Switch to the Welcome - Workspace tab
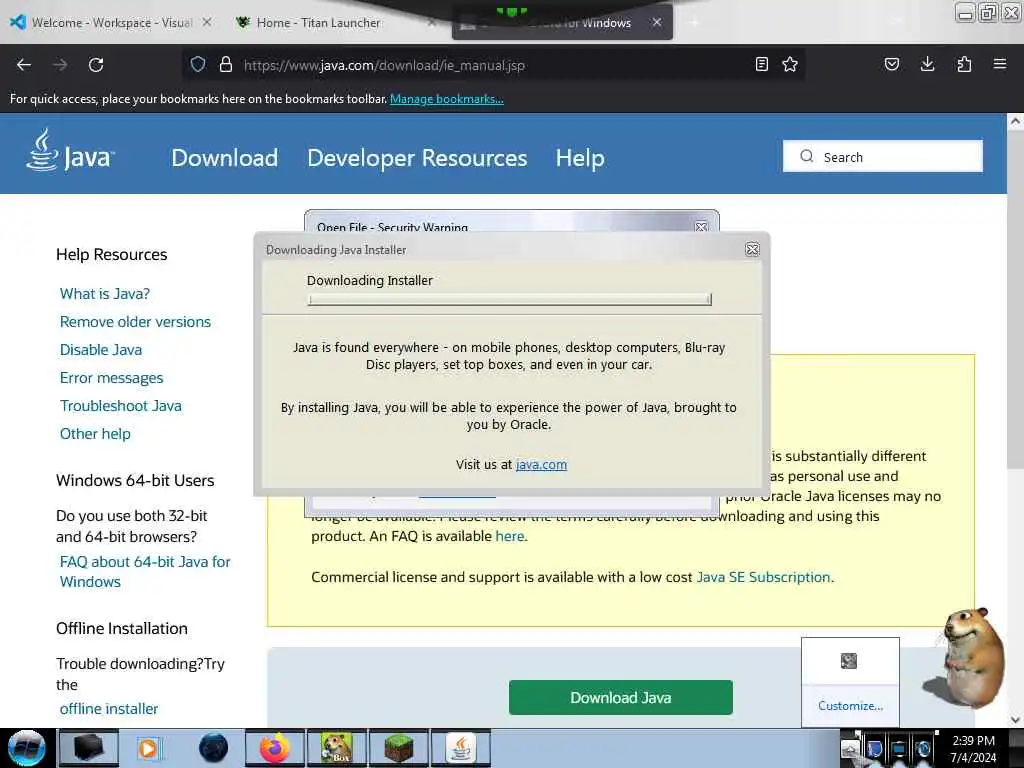 (112, 23)
